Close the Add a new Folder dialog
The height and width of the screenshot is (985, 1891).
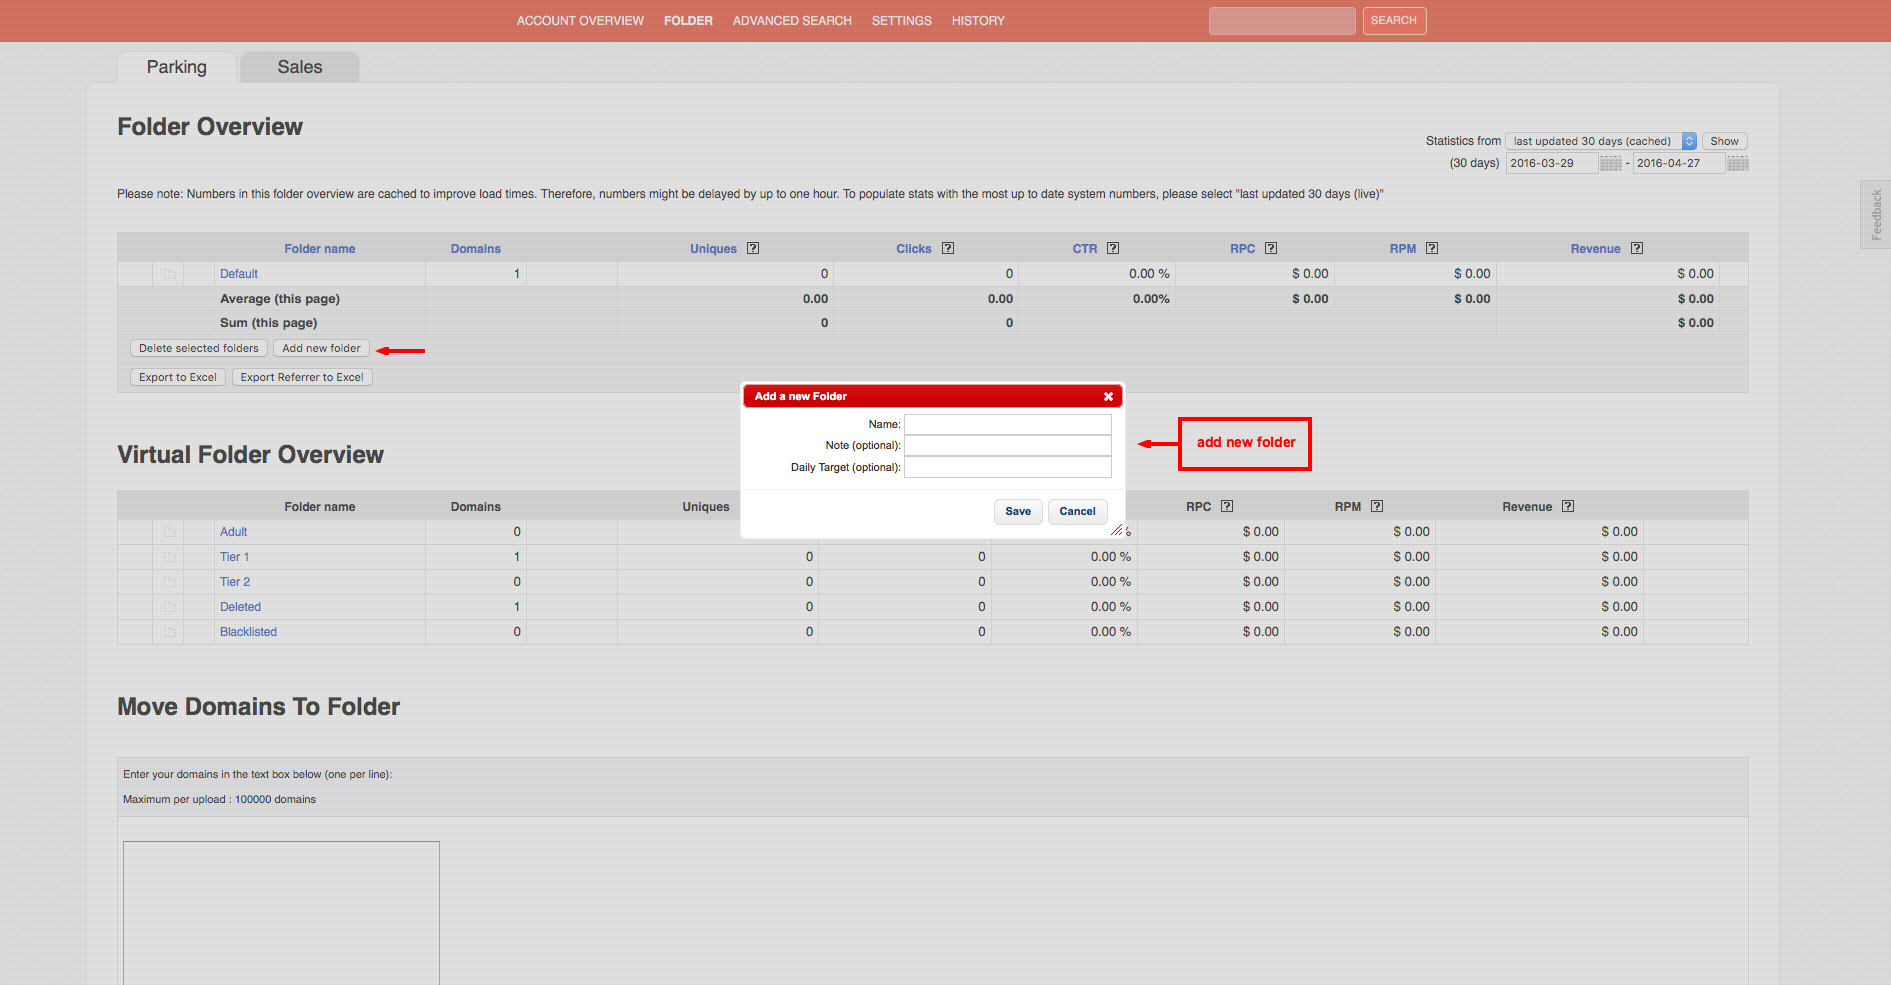pos(1108,397)
